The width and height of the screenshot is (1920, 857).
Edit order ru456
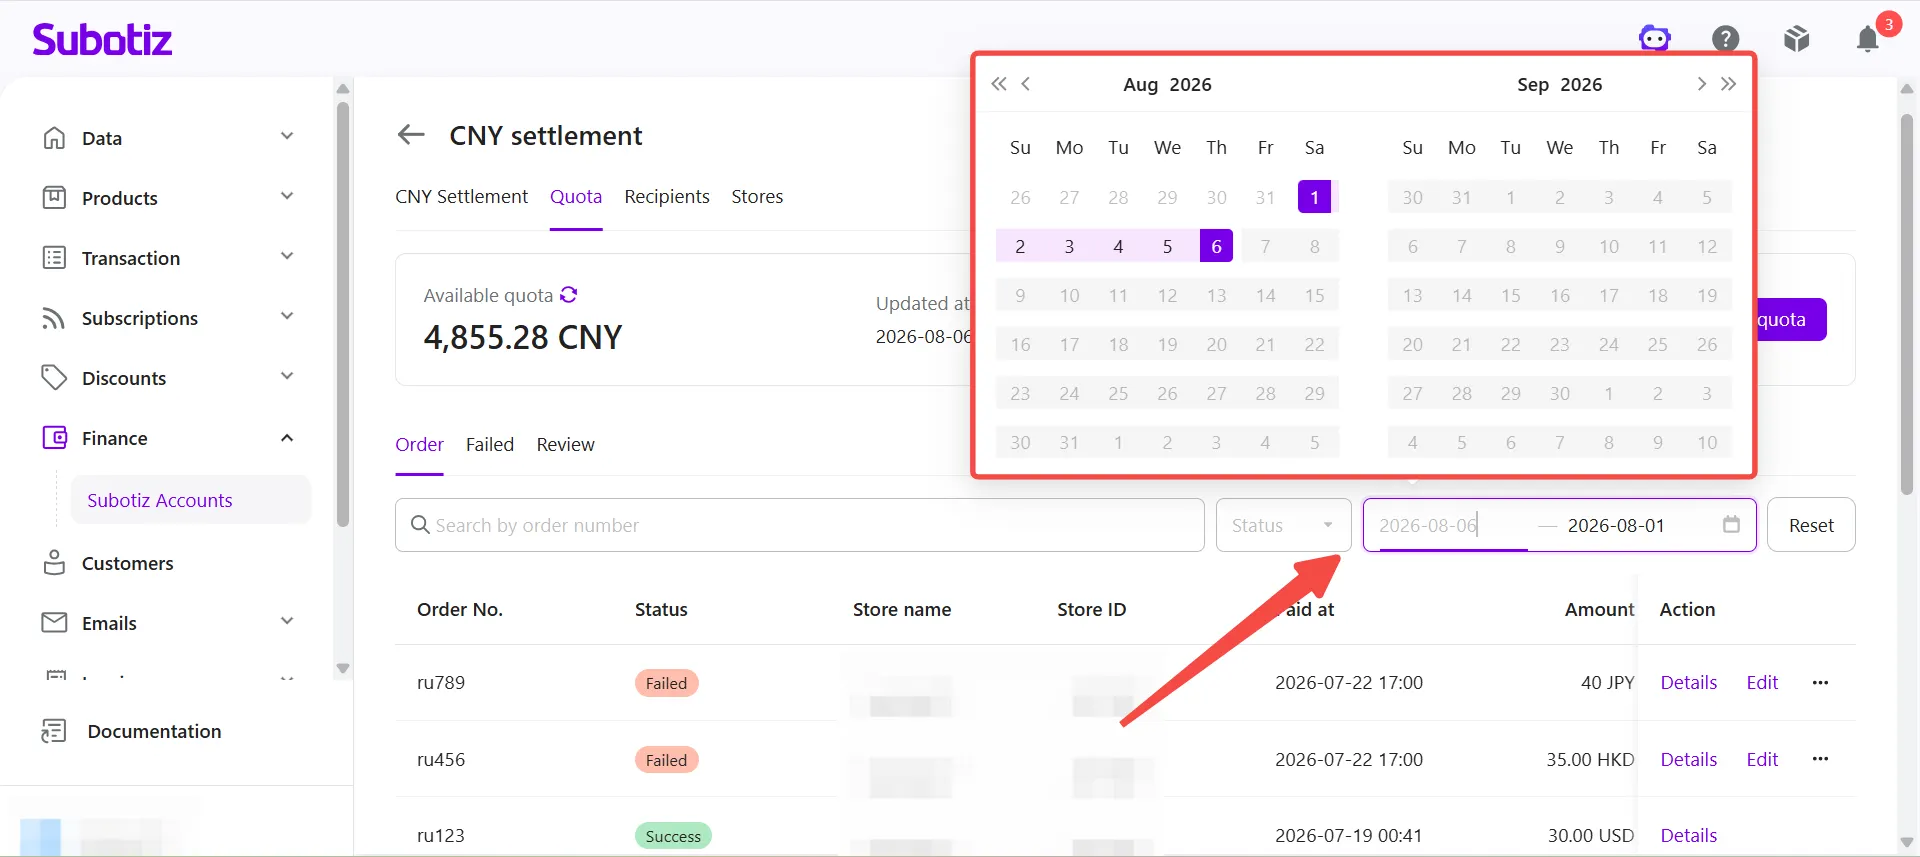coord(1762,759)
